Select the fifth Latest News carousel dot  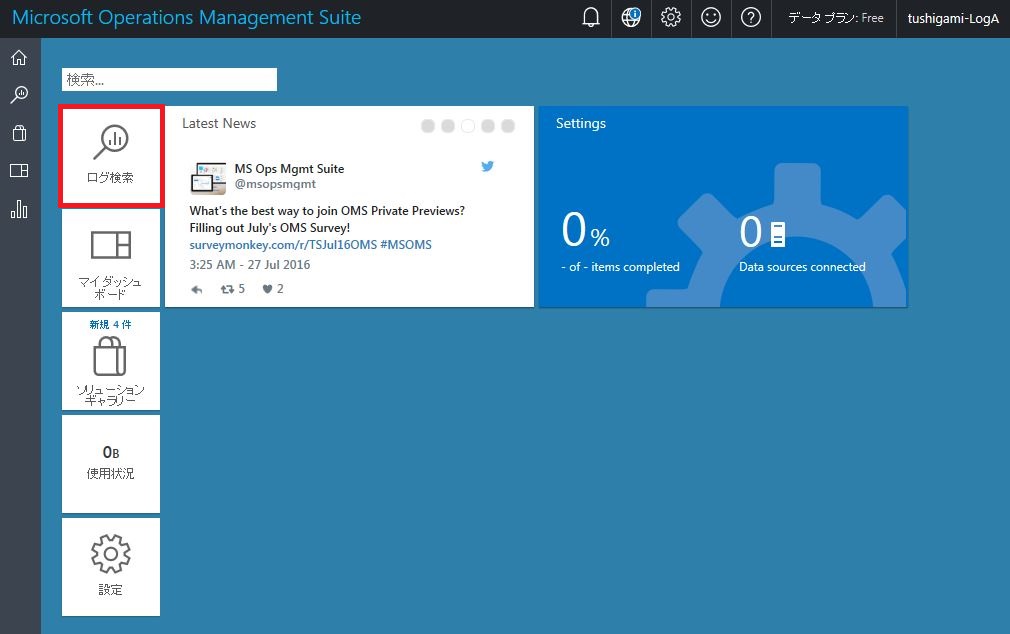(508, 126)
